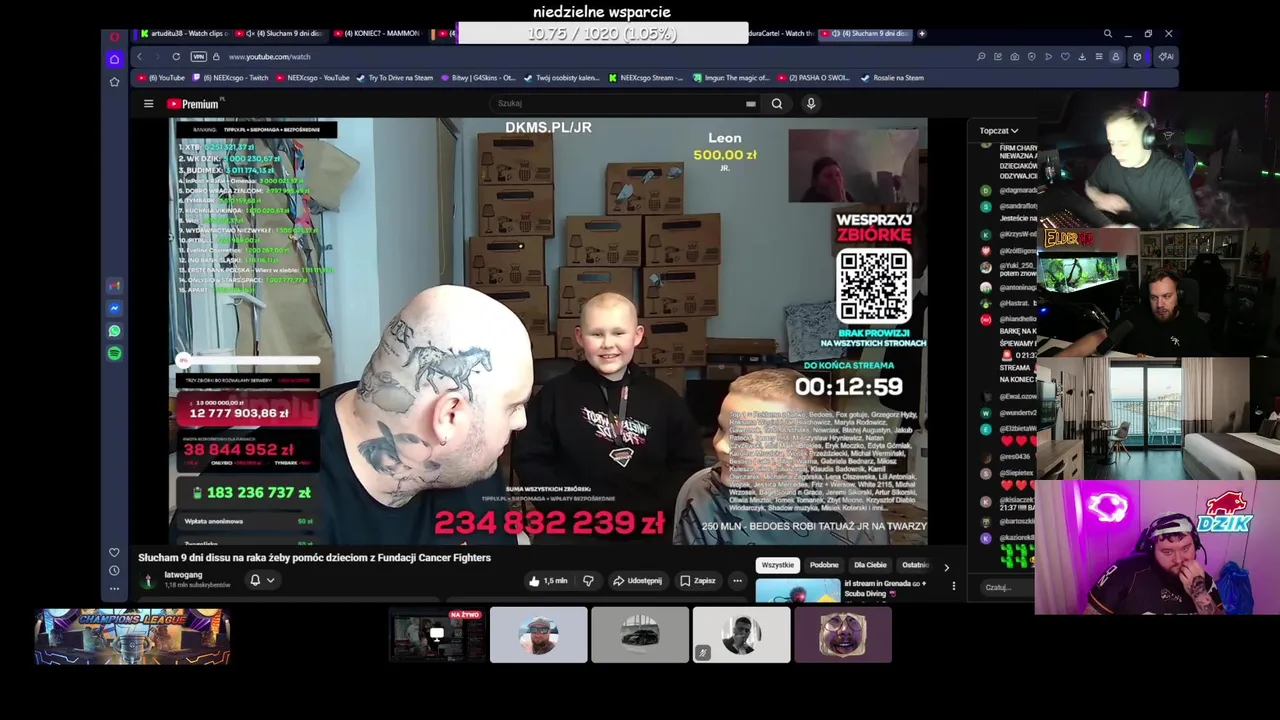The height and width of the screenshot is (720, 1280).
Task: Select the Ostatnio filter chip
Action: tap(916, 565)
